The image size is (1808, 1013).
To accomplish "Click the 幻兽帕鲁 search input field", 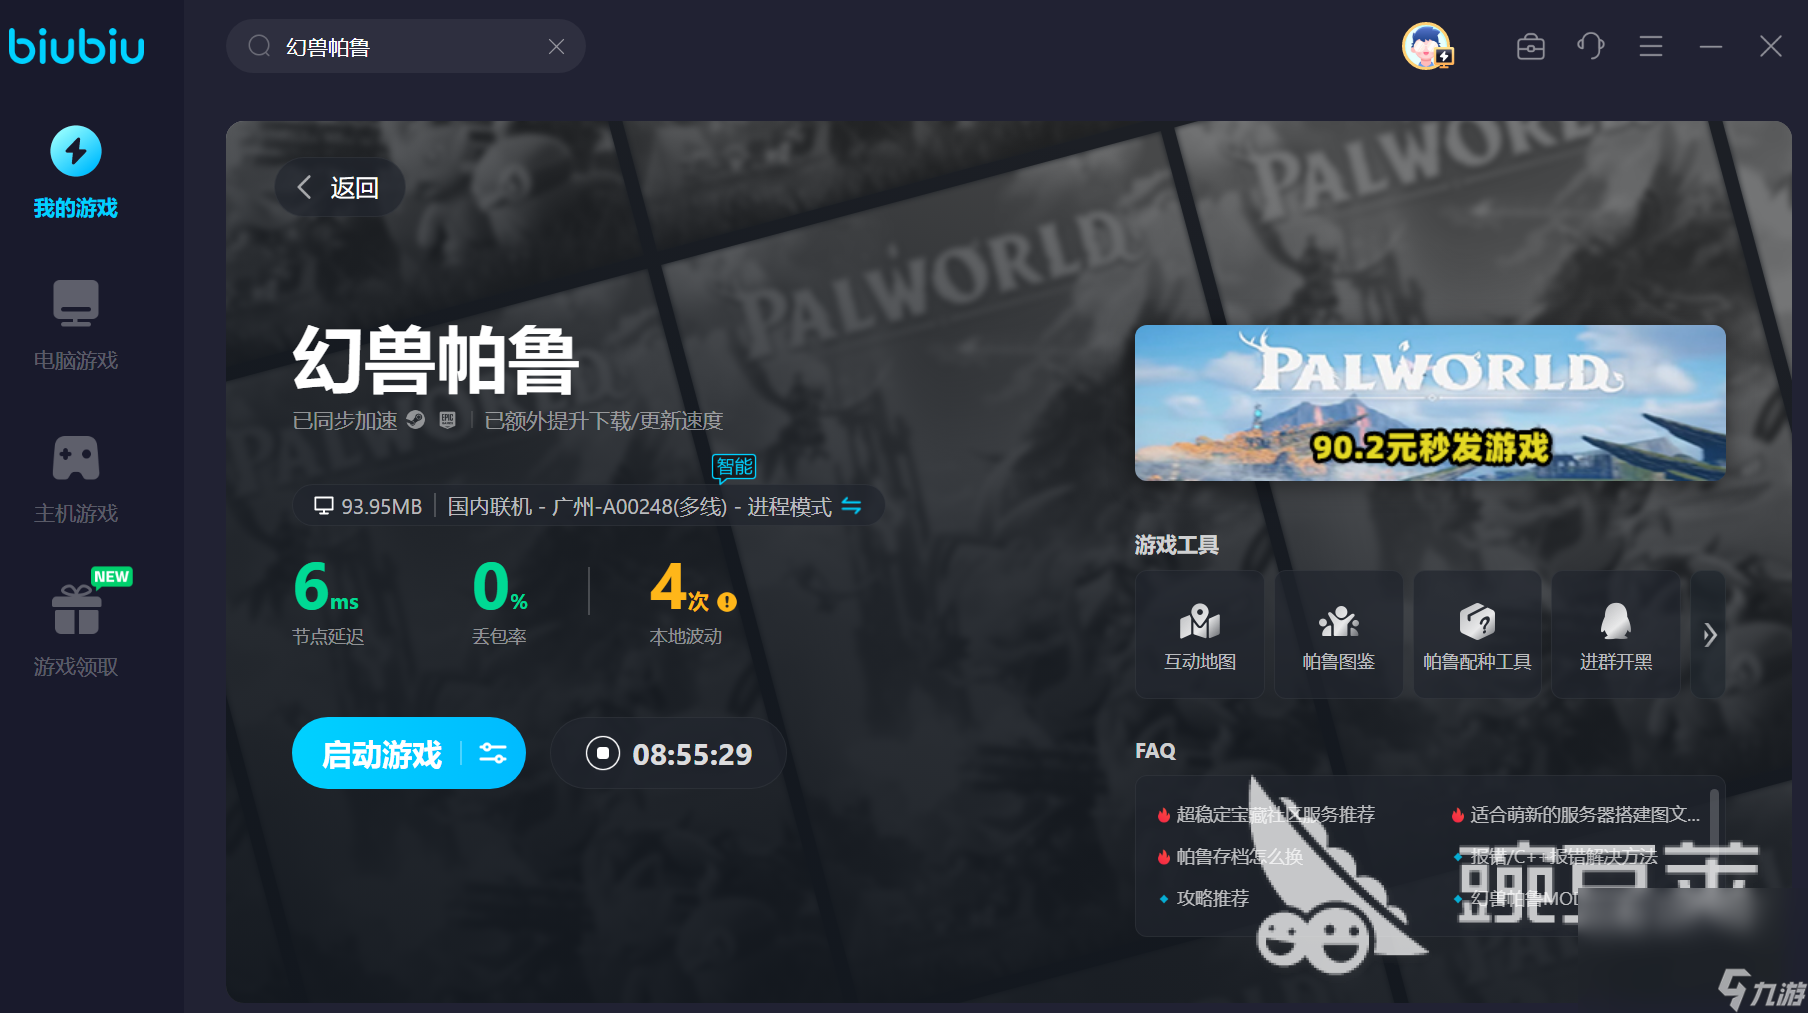I will (400, 46).
